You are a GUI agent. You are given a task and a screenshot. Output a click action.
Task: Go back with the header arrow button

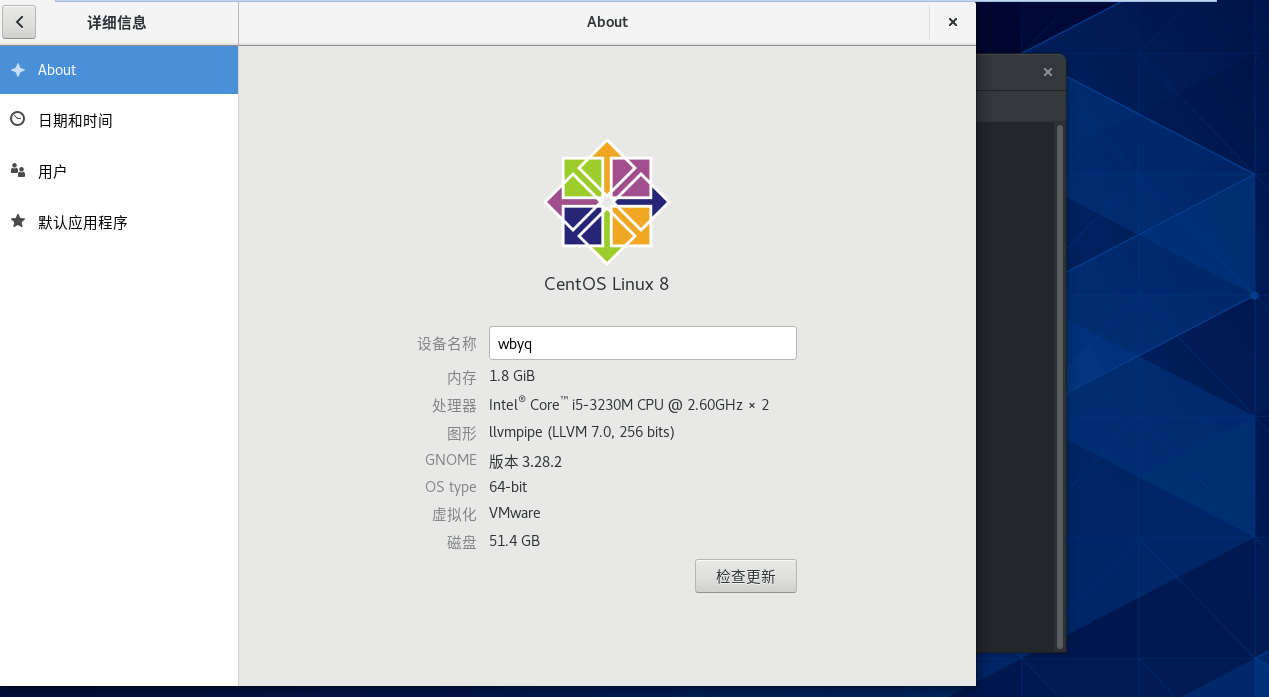click(x=20, y=22)
